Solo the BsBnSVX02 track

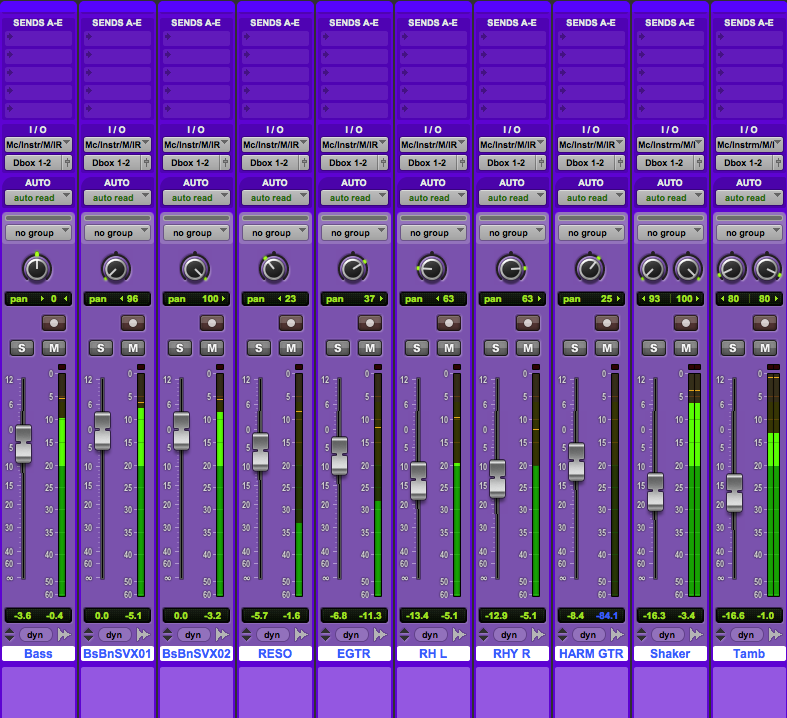tap(180, 348)
